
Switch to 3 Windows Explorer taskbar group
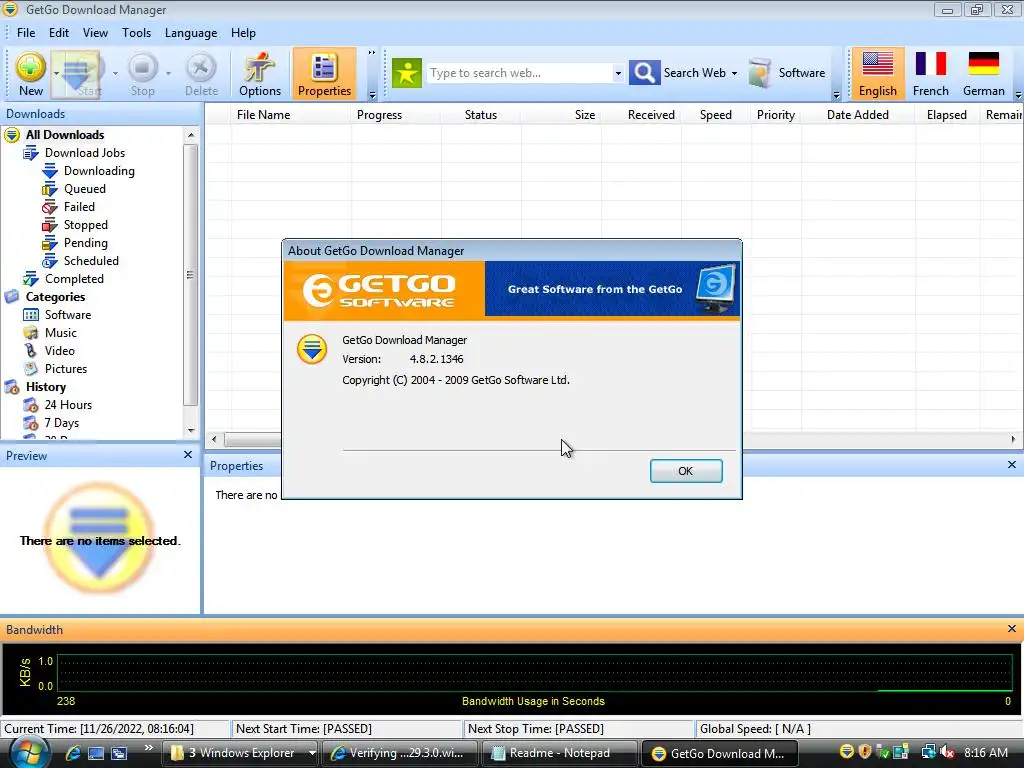241,753
